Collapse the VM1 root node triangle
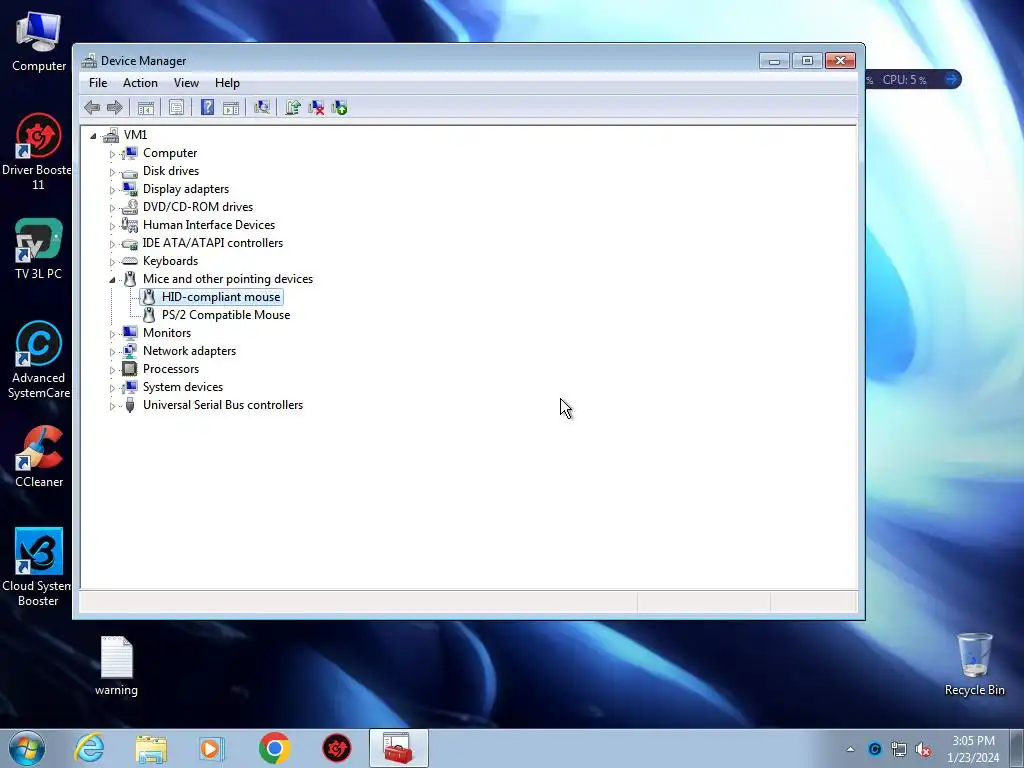This screenshot has height=768, width=1024. (x=93, y=136)
